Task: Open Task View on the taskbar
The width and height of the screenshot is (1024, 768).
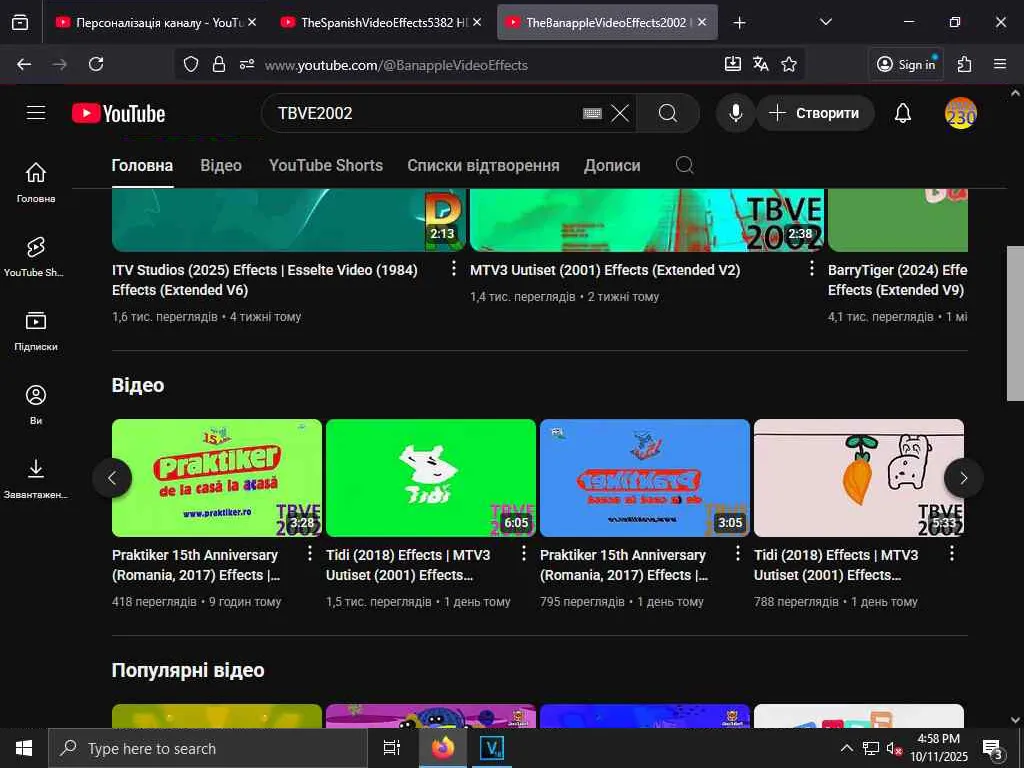Action: pos(391,748)
